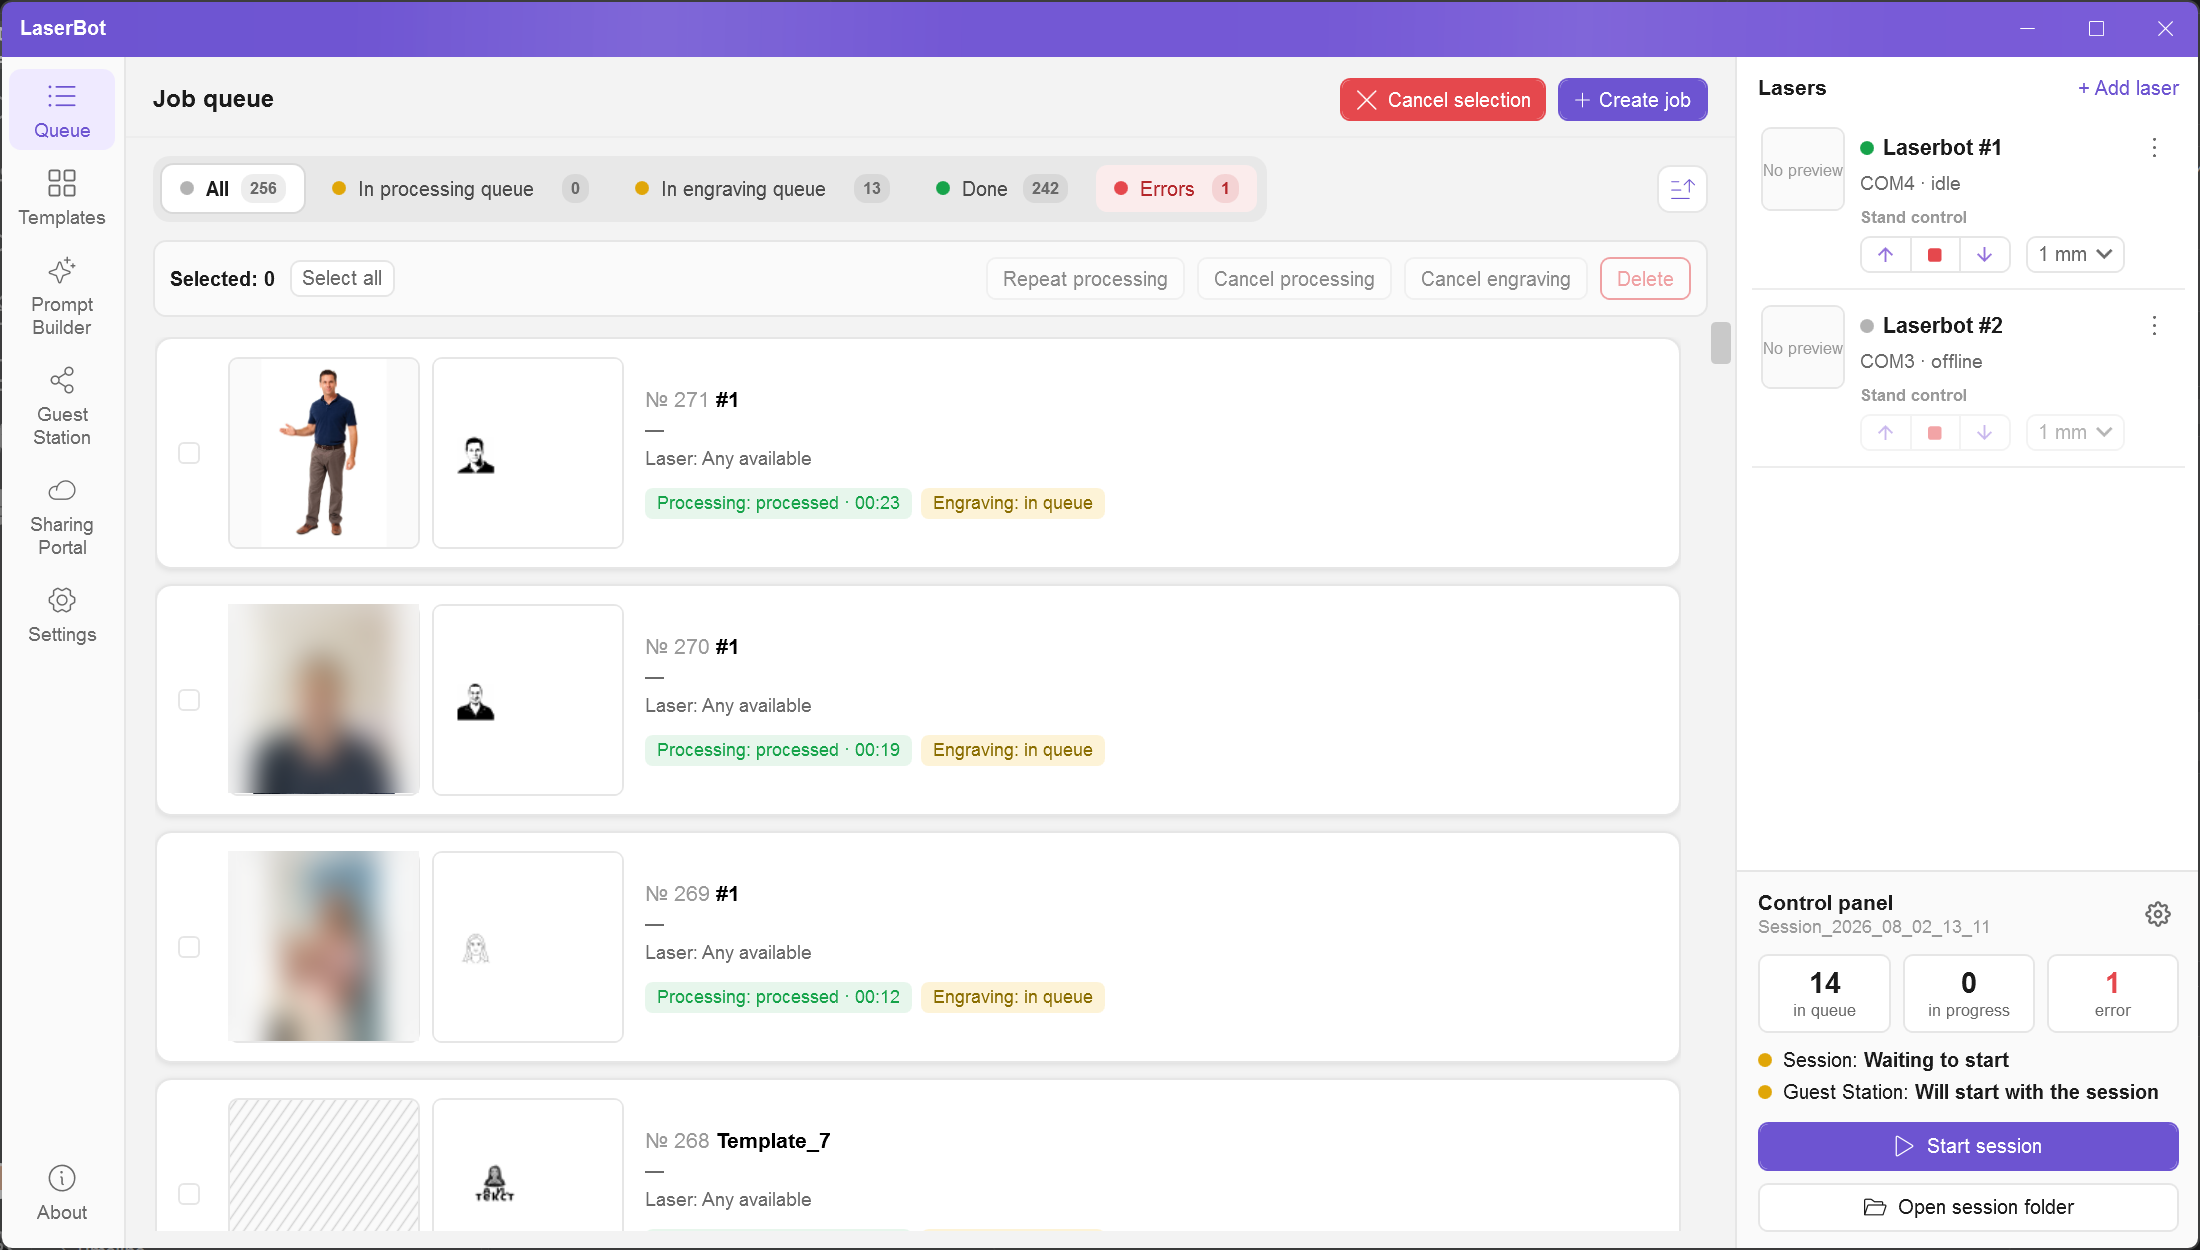Screen dimensions: 2200x1250
Task: Stop Laserbot #1 stand movement
Action: point(1935,254)
